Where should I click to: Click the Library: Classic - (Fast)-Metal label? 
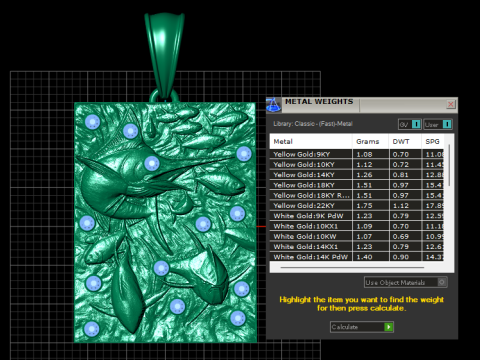313,124
